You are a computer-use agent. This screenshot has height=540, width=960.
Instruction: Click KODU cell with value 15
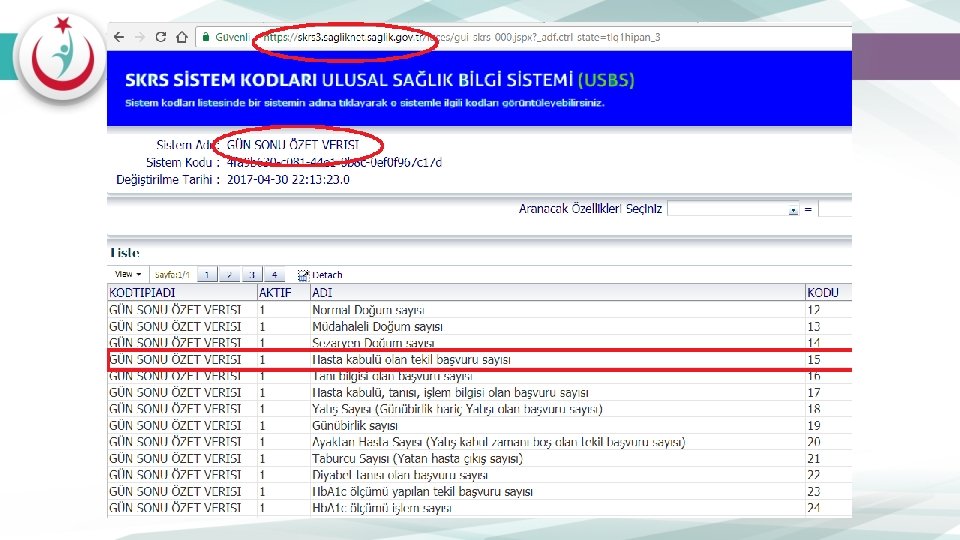coord(828,359)
